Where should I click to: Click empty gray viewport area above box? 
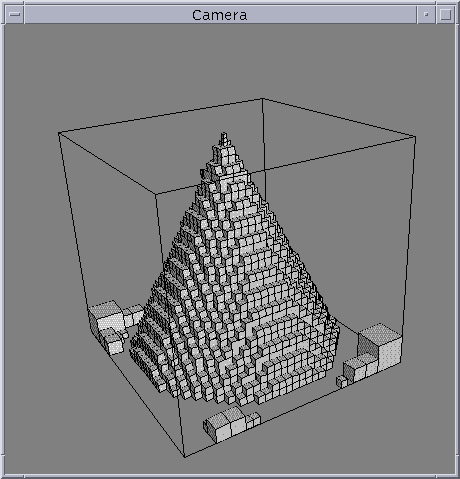(x=230, y=60)
